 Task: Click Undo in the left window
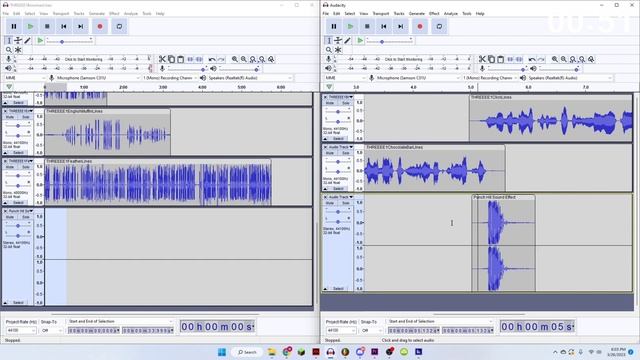pyautogui.click(x=212, y=59)
